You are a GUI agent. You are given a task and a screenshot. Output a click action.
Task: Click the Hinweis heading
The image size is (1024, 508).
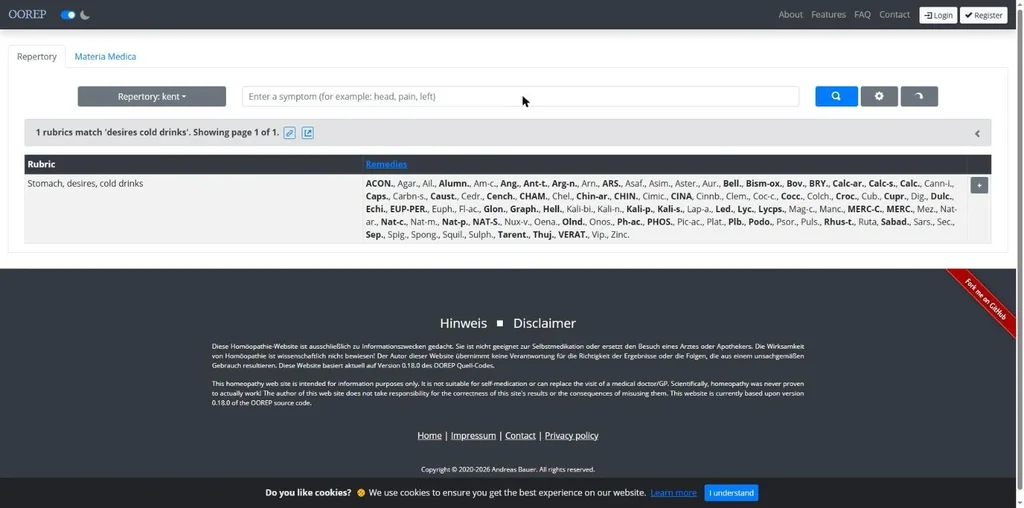(463, 323)
